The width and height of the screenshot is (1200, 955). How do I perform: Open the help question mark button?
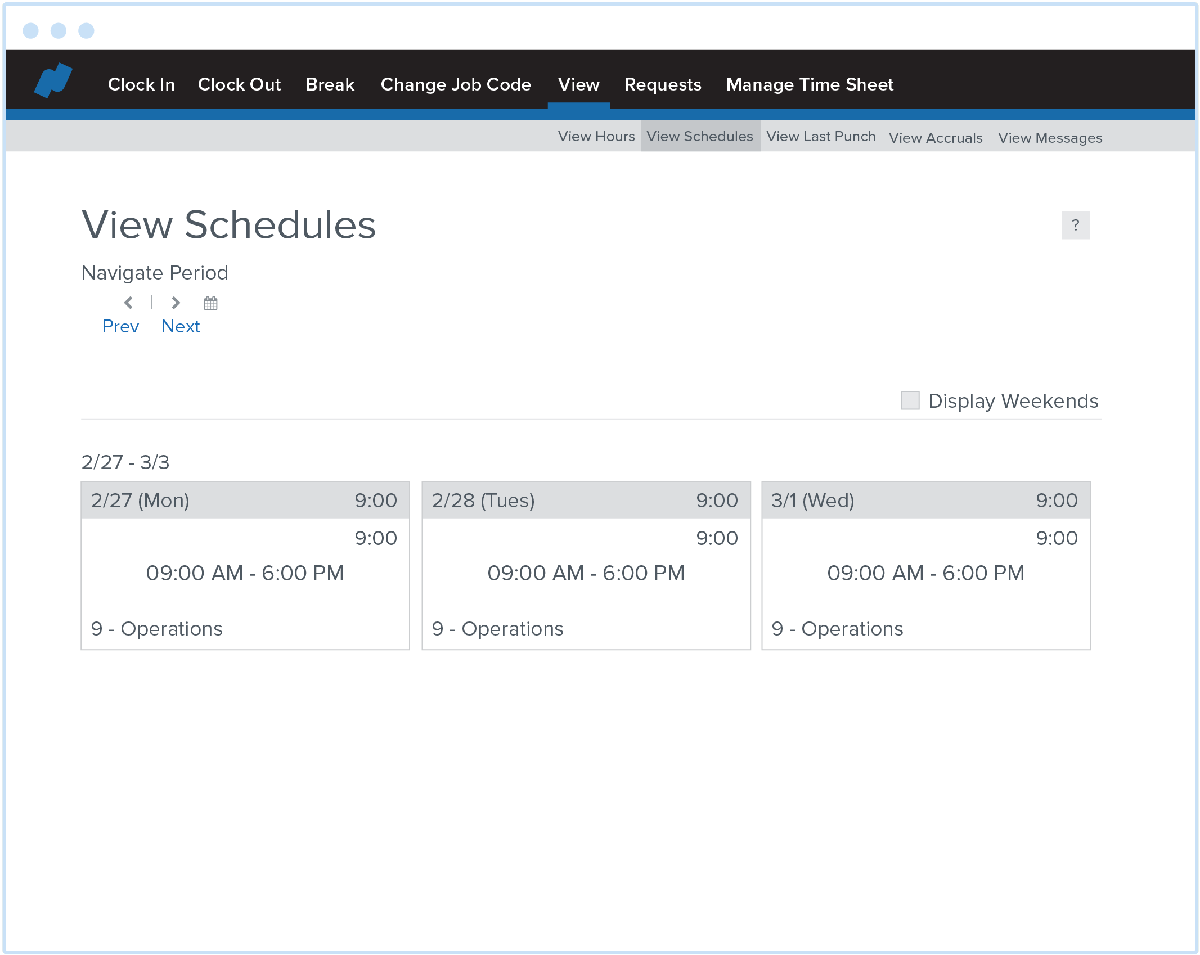(1075, 225)
